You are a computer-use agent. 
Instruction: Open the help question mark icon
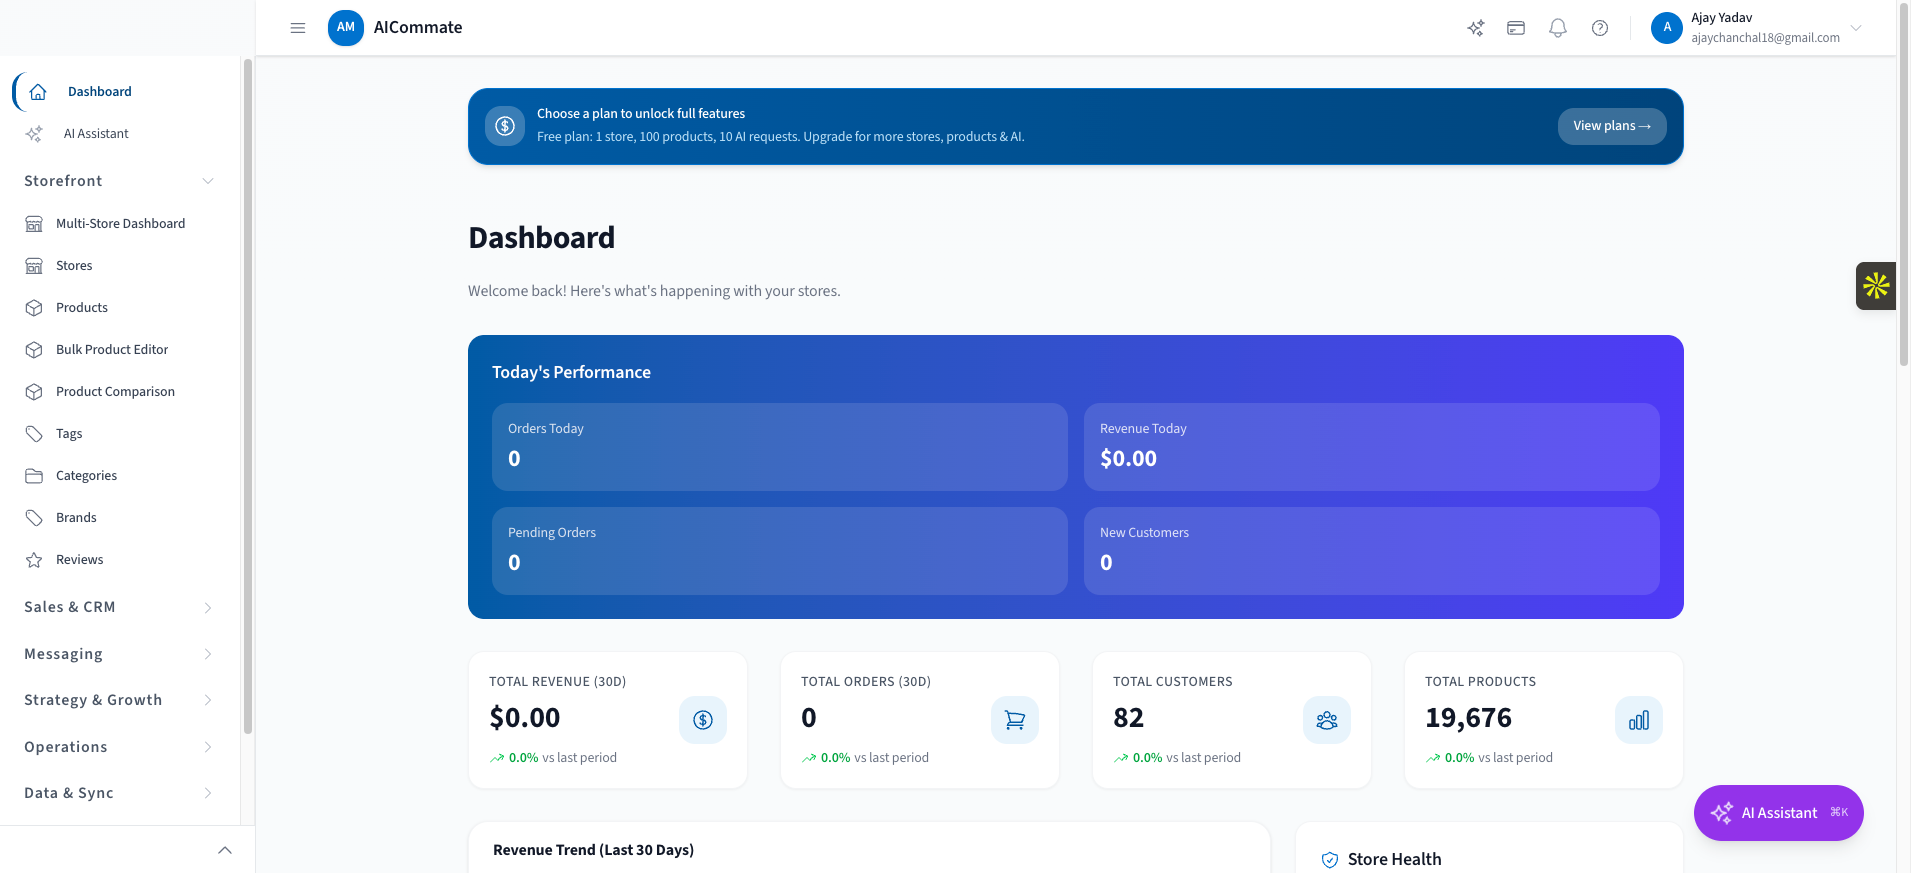pos(1600,28)
